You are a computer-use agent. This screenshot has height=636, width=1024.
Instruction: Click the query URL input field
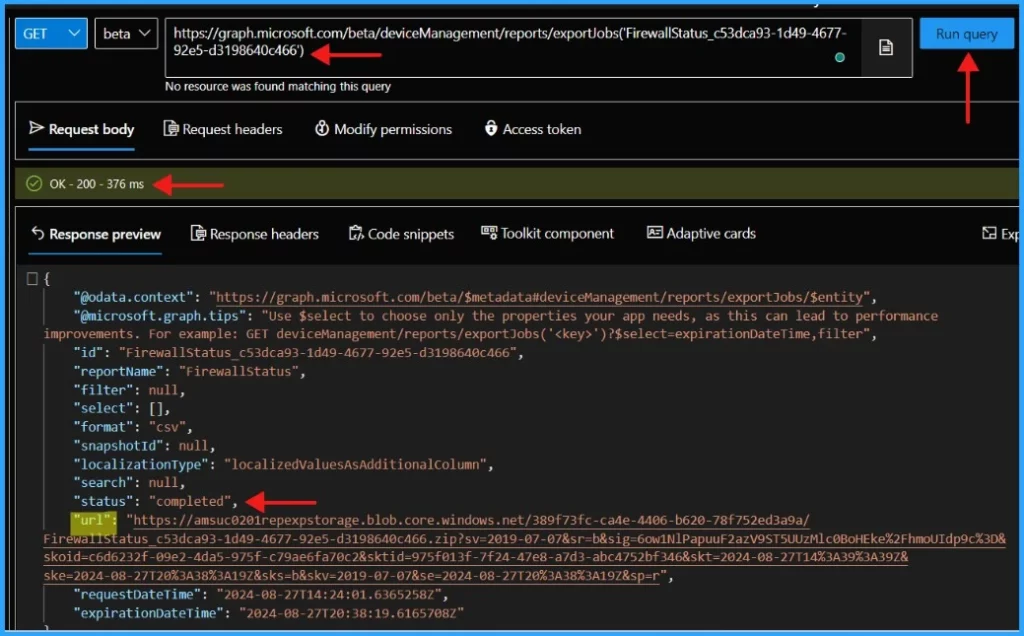[x=513, y=48]
